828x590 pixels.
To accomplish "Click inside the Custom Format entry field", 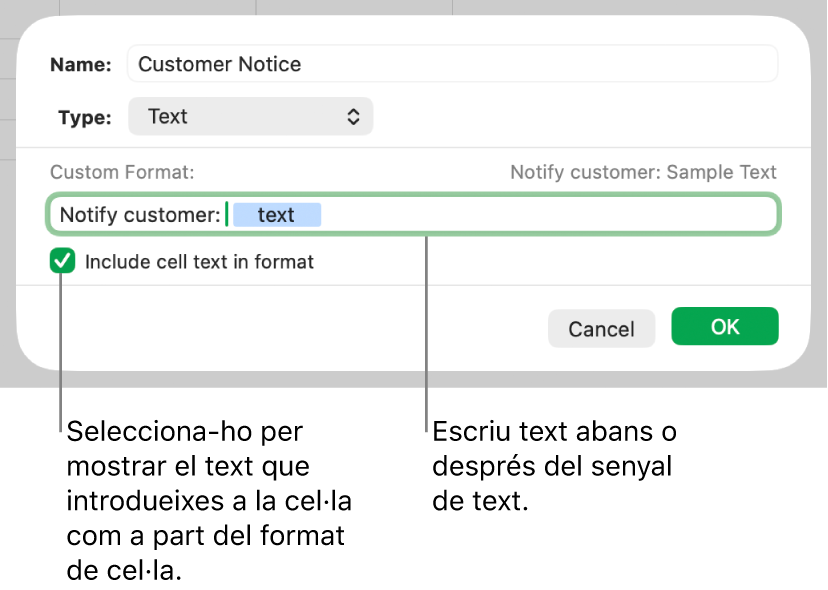I will coord(500,214).
